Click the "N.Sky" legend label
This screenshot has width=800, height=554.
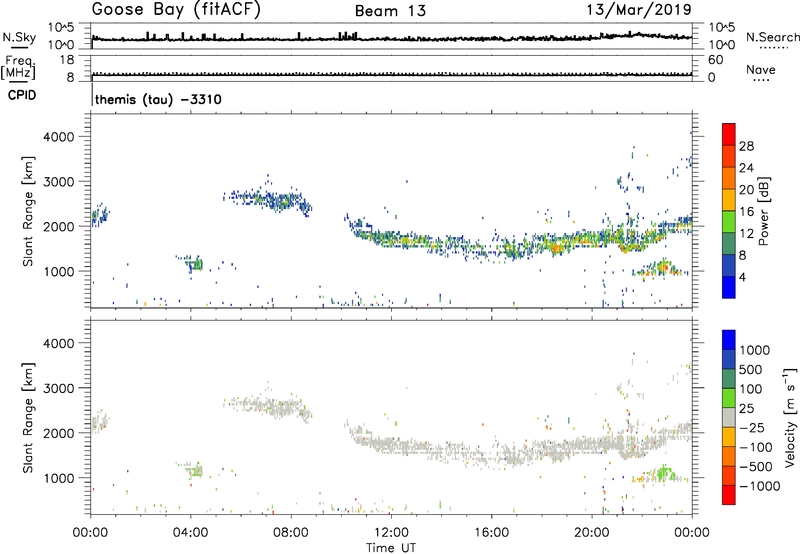19,37
